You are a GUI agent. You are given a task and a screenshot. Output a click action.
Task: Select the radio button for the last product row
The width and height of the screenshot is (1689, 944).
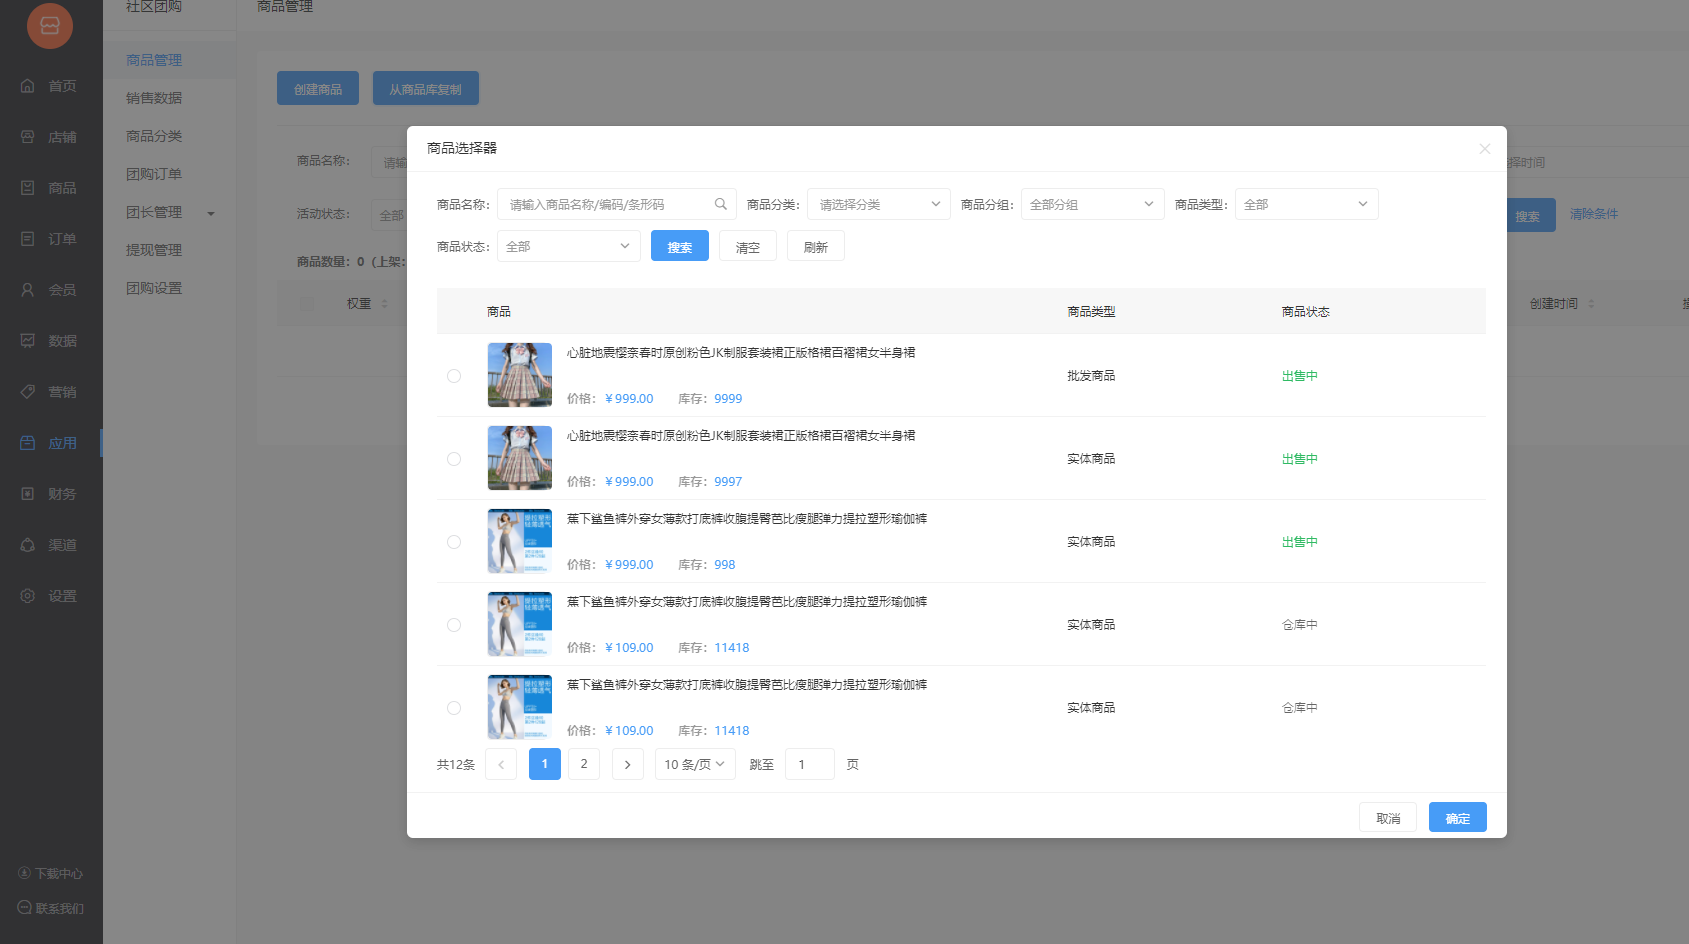coord(454,708)
